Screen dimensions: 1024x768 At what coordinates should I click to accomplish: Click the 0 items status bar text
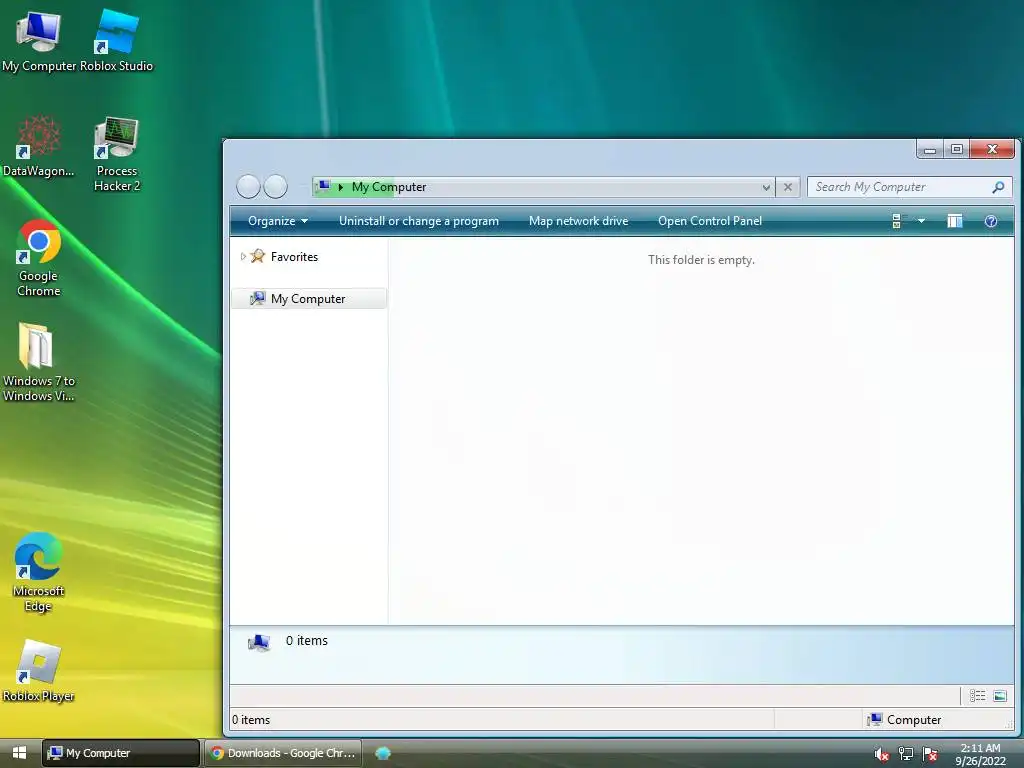tap(251, 720)
